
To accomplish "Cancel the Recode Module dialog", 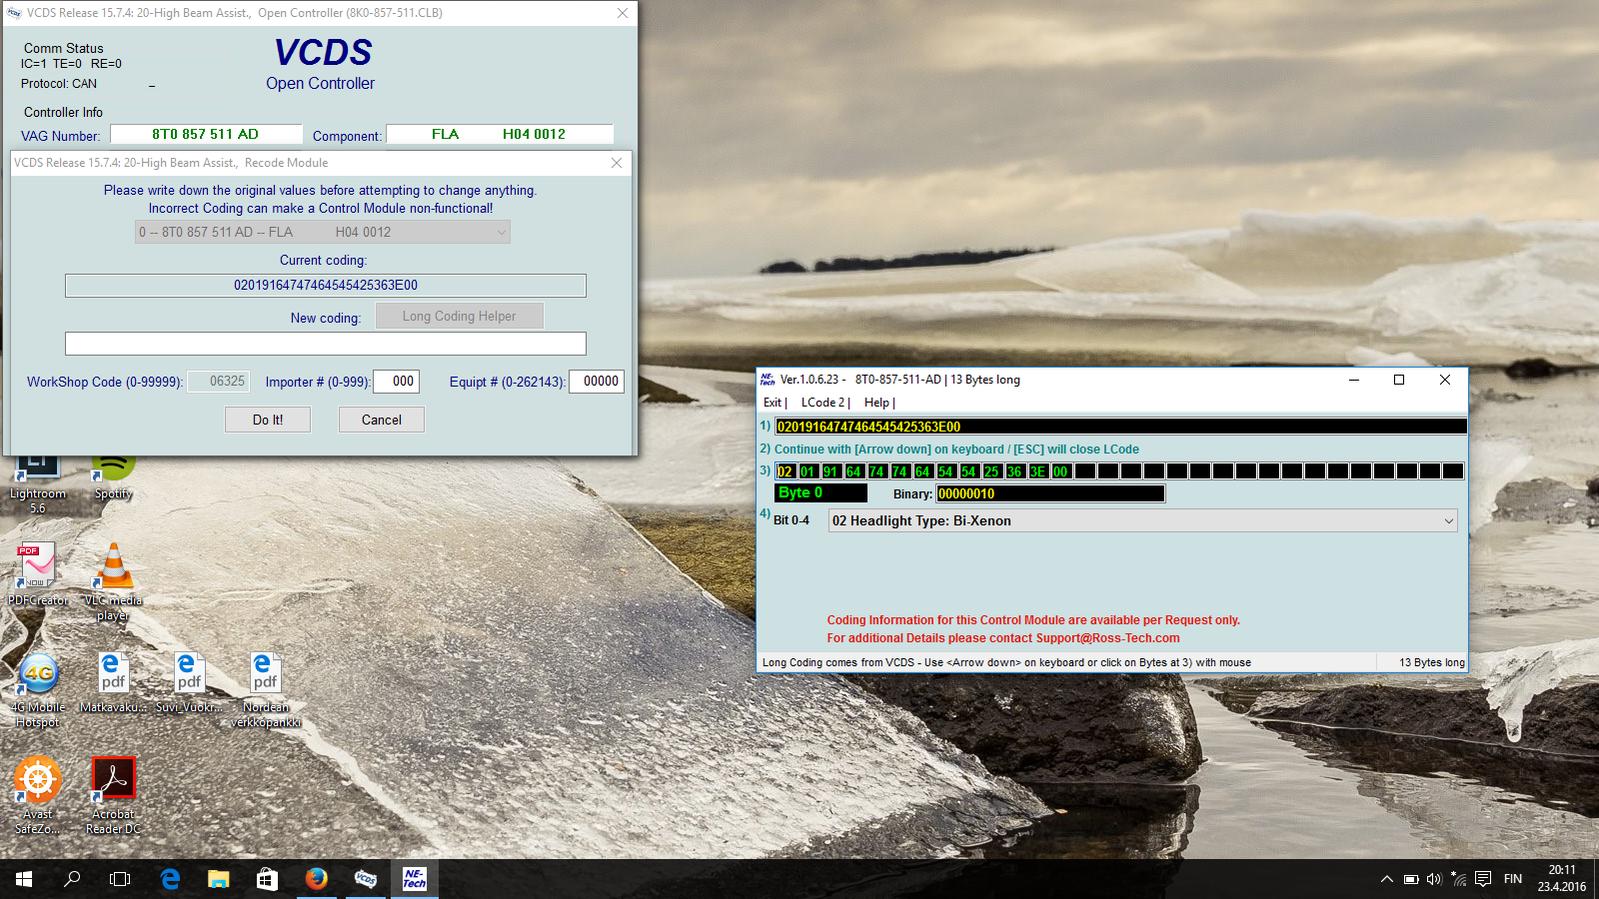I will coord(381,420).
